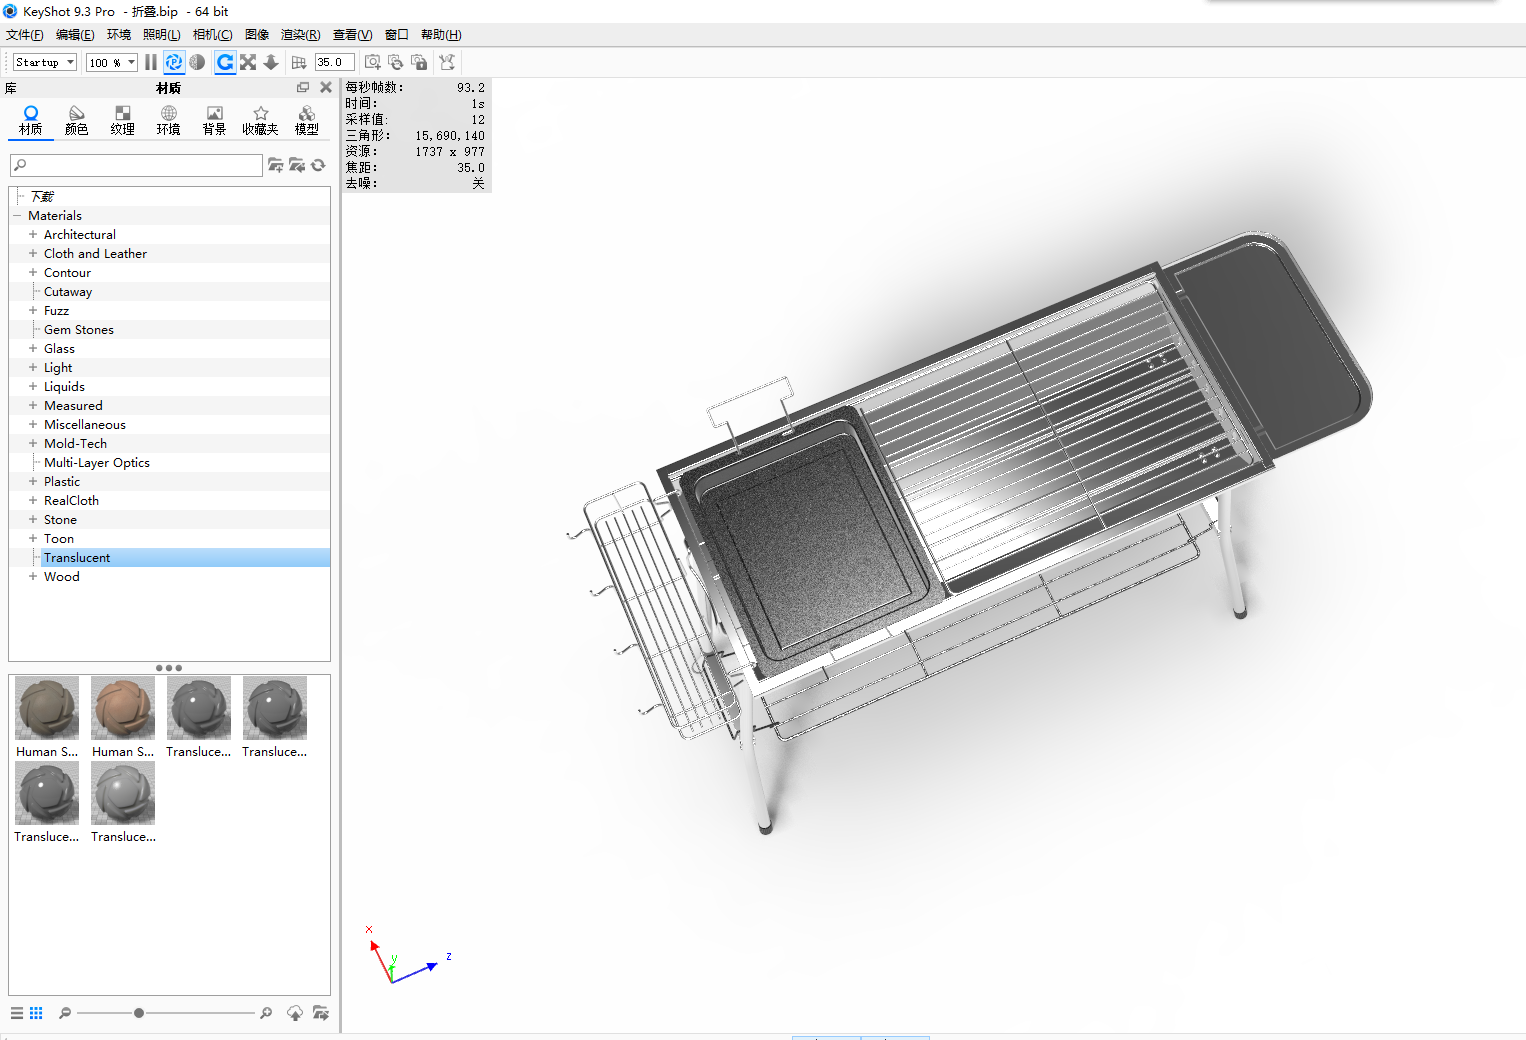Undock the library panel
1526x1040 pixels.
pos(303,88)
